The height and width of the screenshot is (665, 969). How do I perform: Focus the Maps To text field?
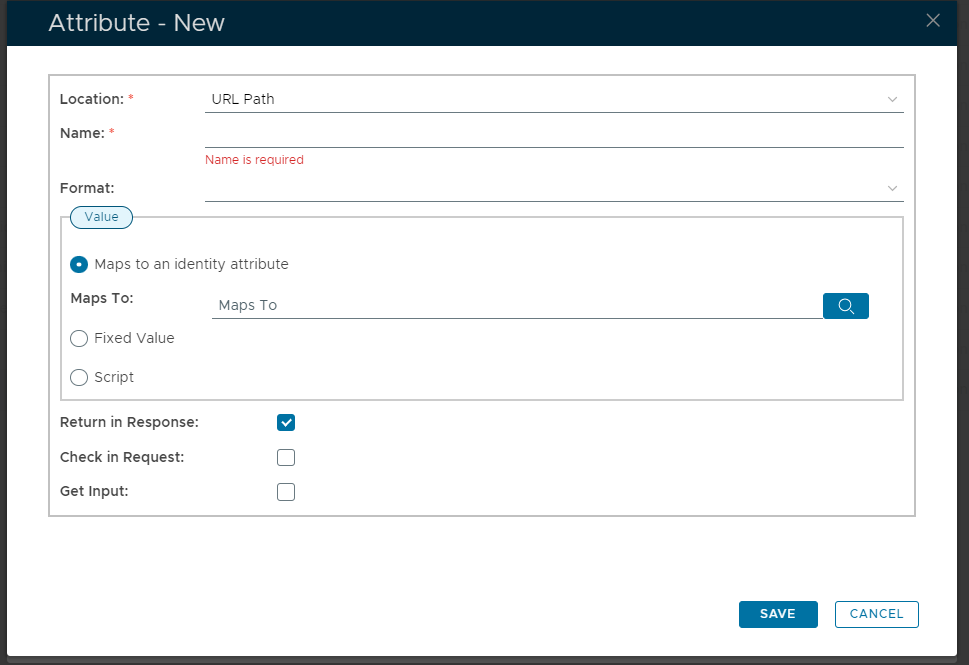(x=515, y=305)
